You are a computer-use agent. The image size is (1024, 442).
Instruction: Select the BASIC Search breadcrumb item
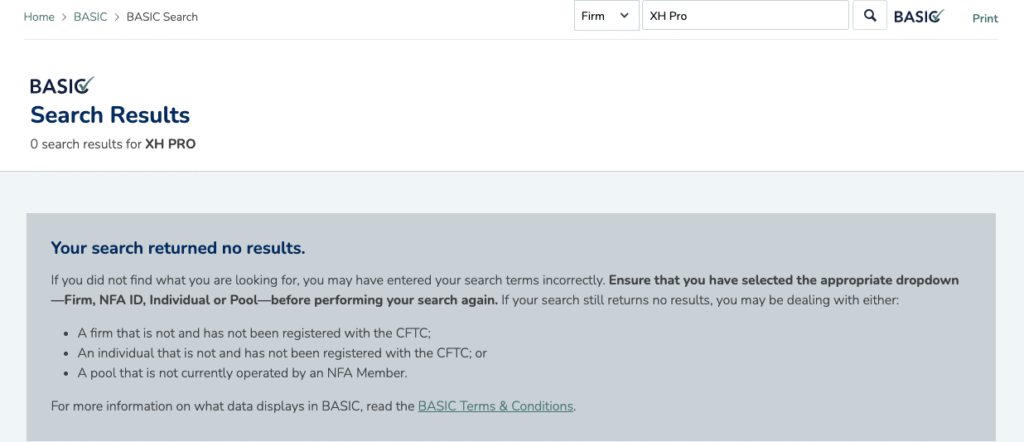162,17
